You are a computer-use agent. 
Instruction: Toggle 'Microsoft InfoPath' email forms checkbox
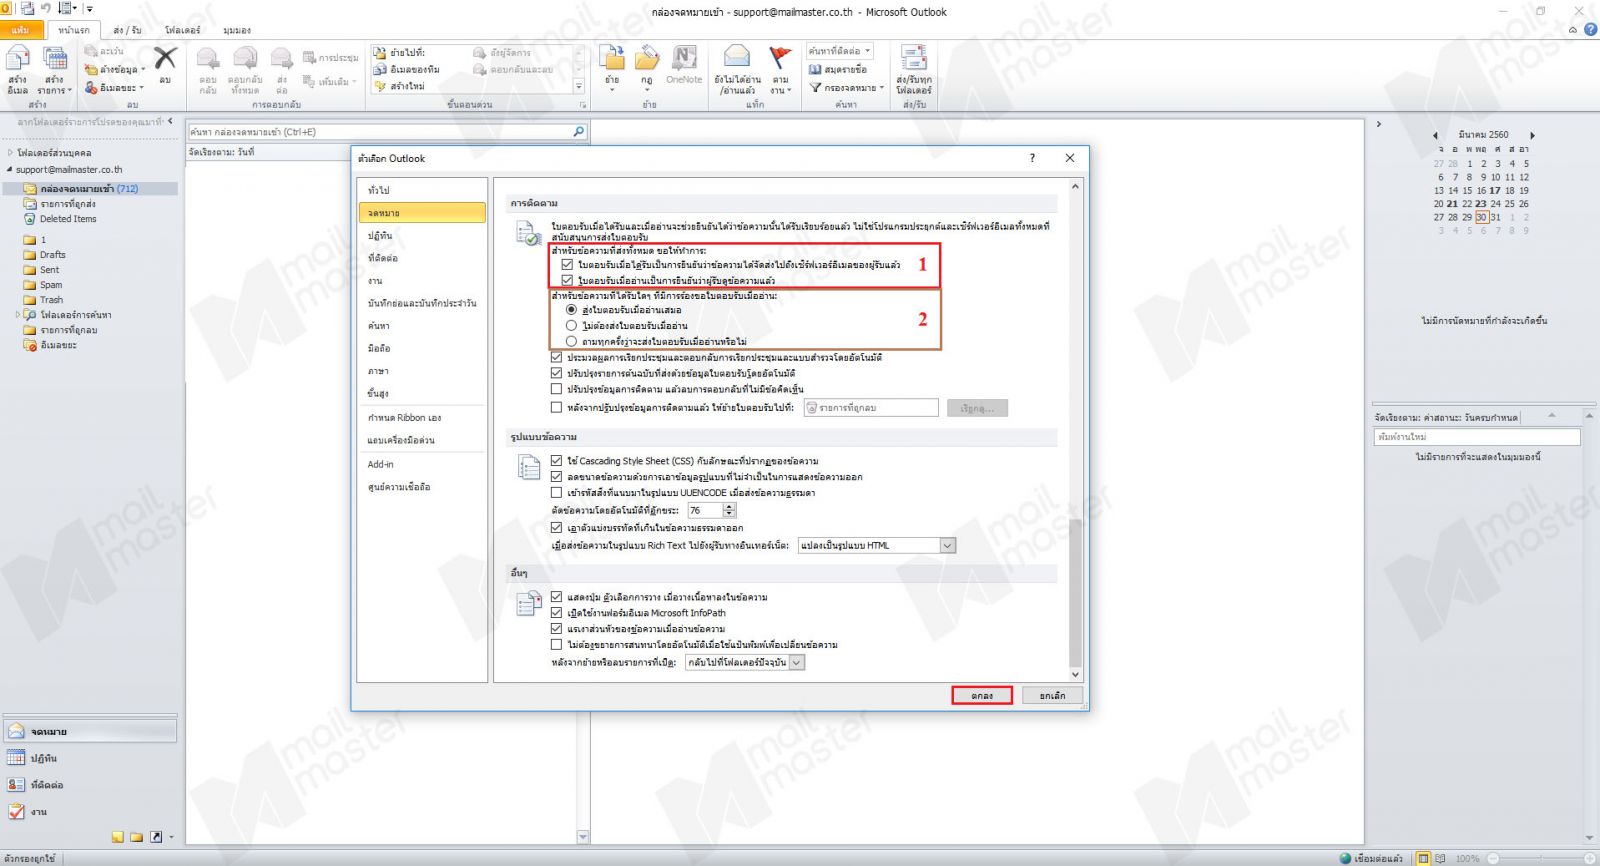pos(556,613)
